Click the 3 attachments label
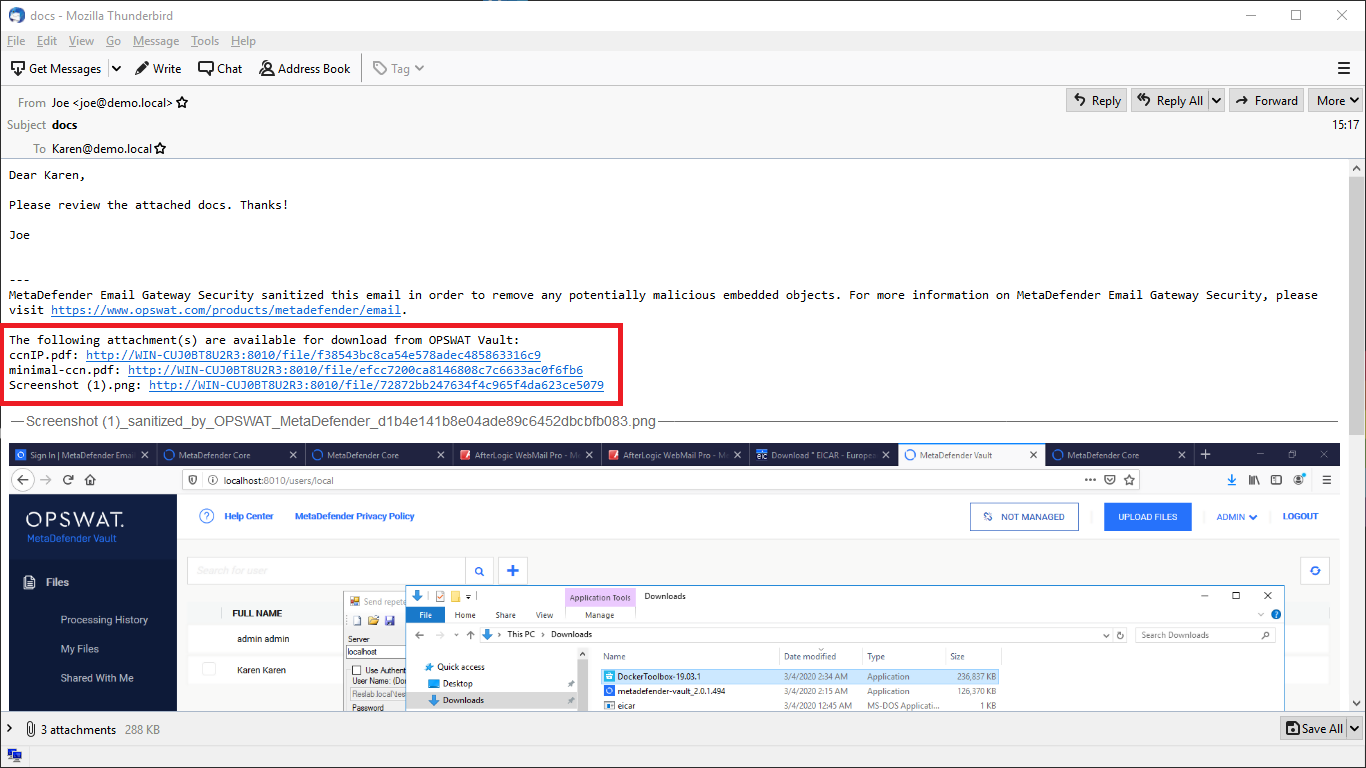This screenshot has height=768, width=1366. tap(78, 730)
